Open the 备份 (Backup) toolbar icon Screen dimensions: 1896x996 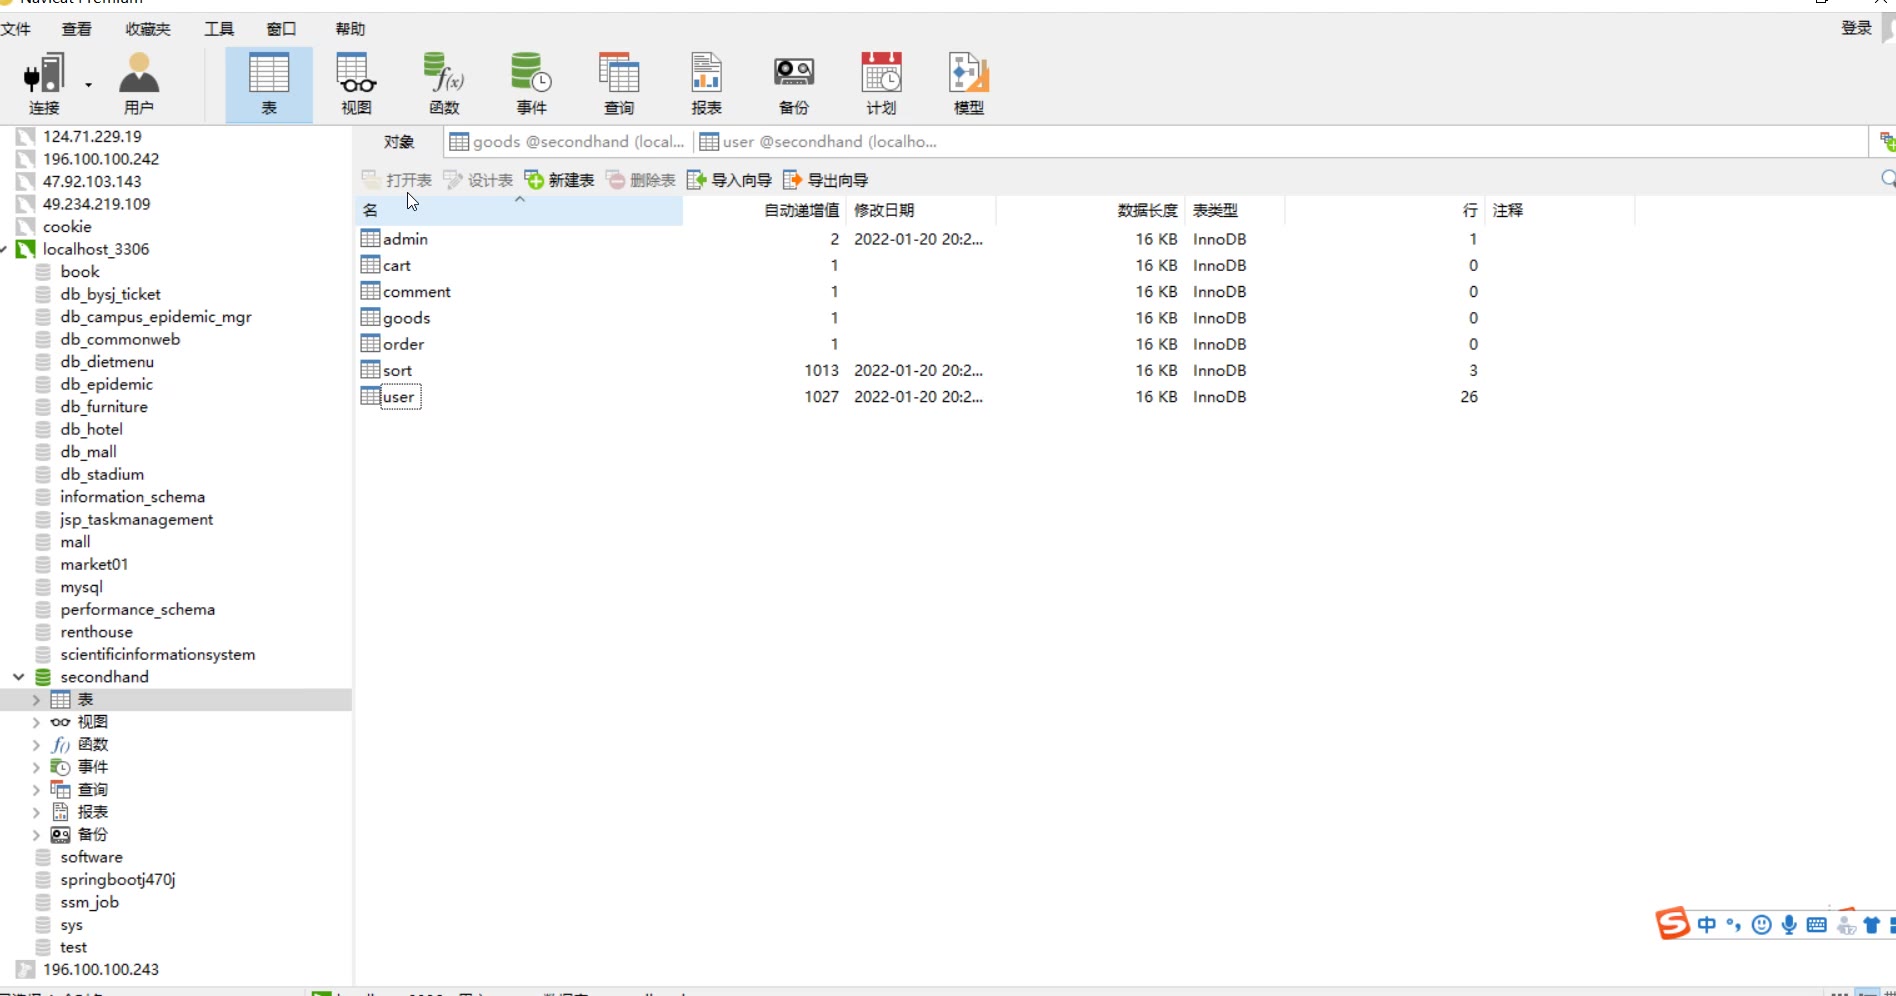click(x=794, y=84)
